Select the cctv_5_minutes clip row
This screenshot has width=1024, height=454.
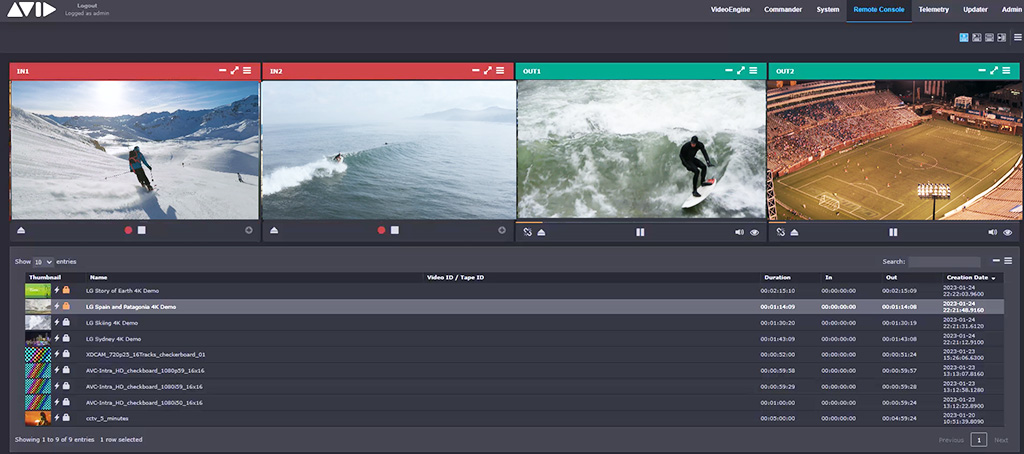(x=515, y=418)
